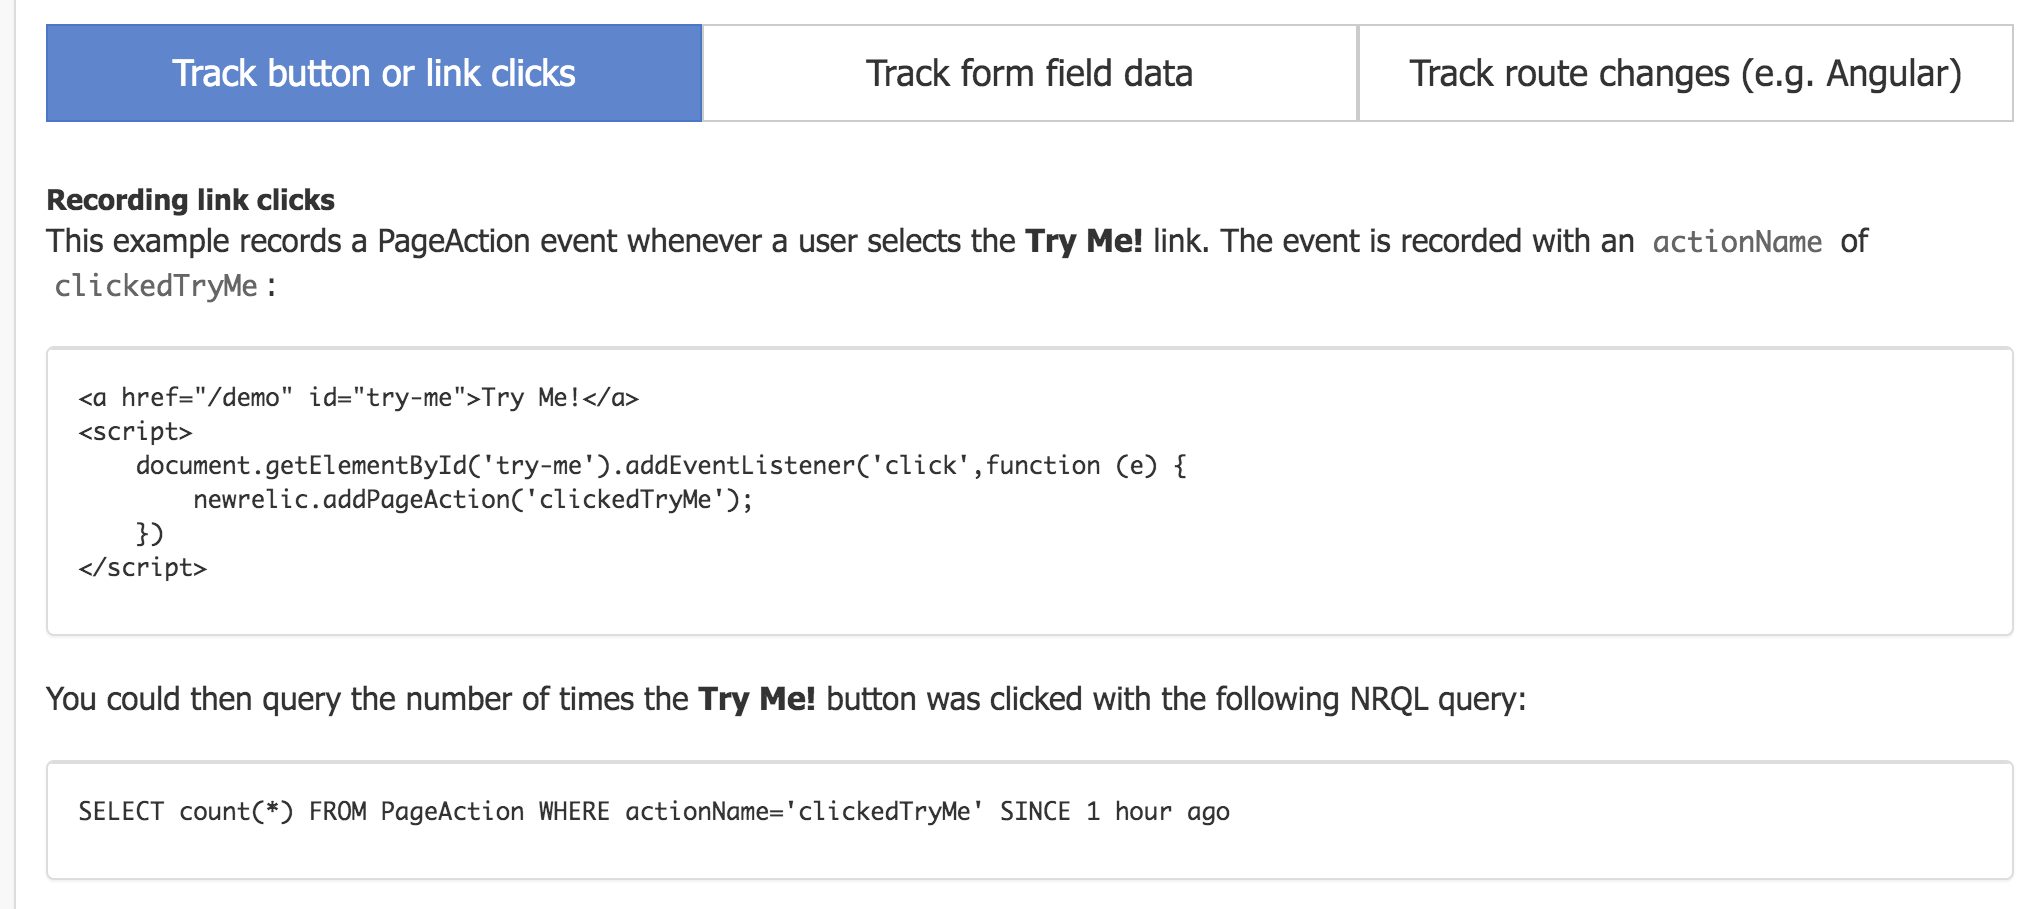Click the SINCE 1 hour ago clause
The height and width of the screenshot is (909, 2037).
click(x=1115, y=811)
